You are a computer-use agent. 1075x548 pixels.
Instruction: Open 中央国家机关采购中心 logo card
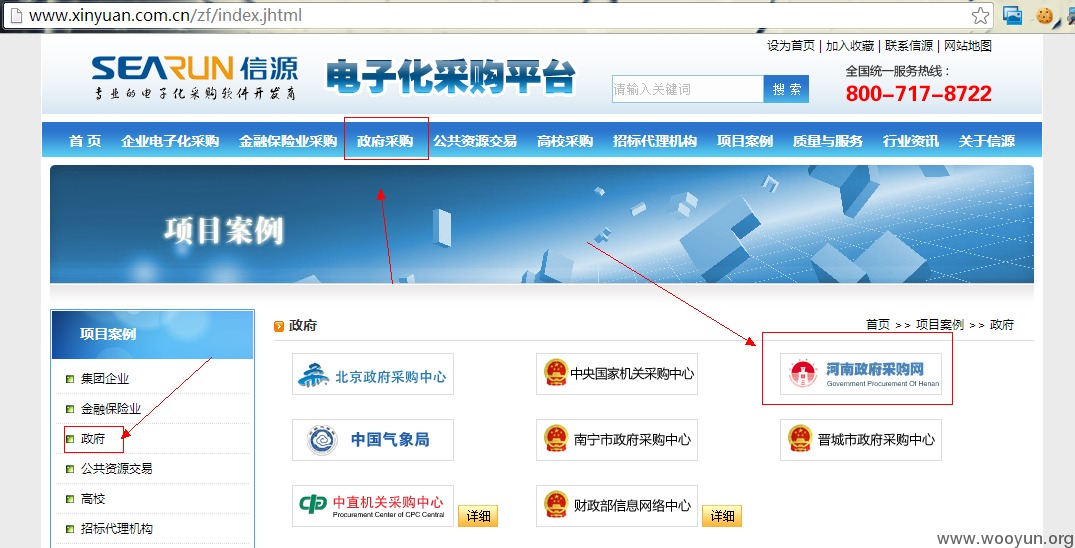coord(616,374)
